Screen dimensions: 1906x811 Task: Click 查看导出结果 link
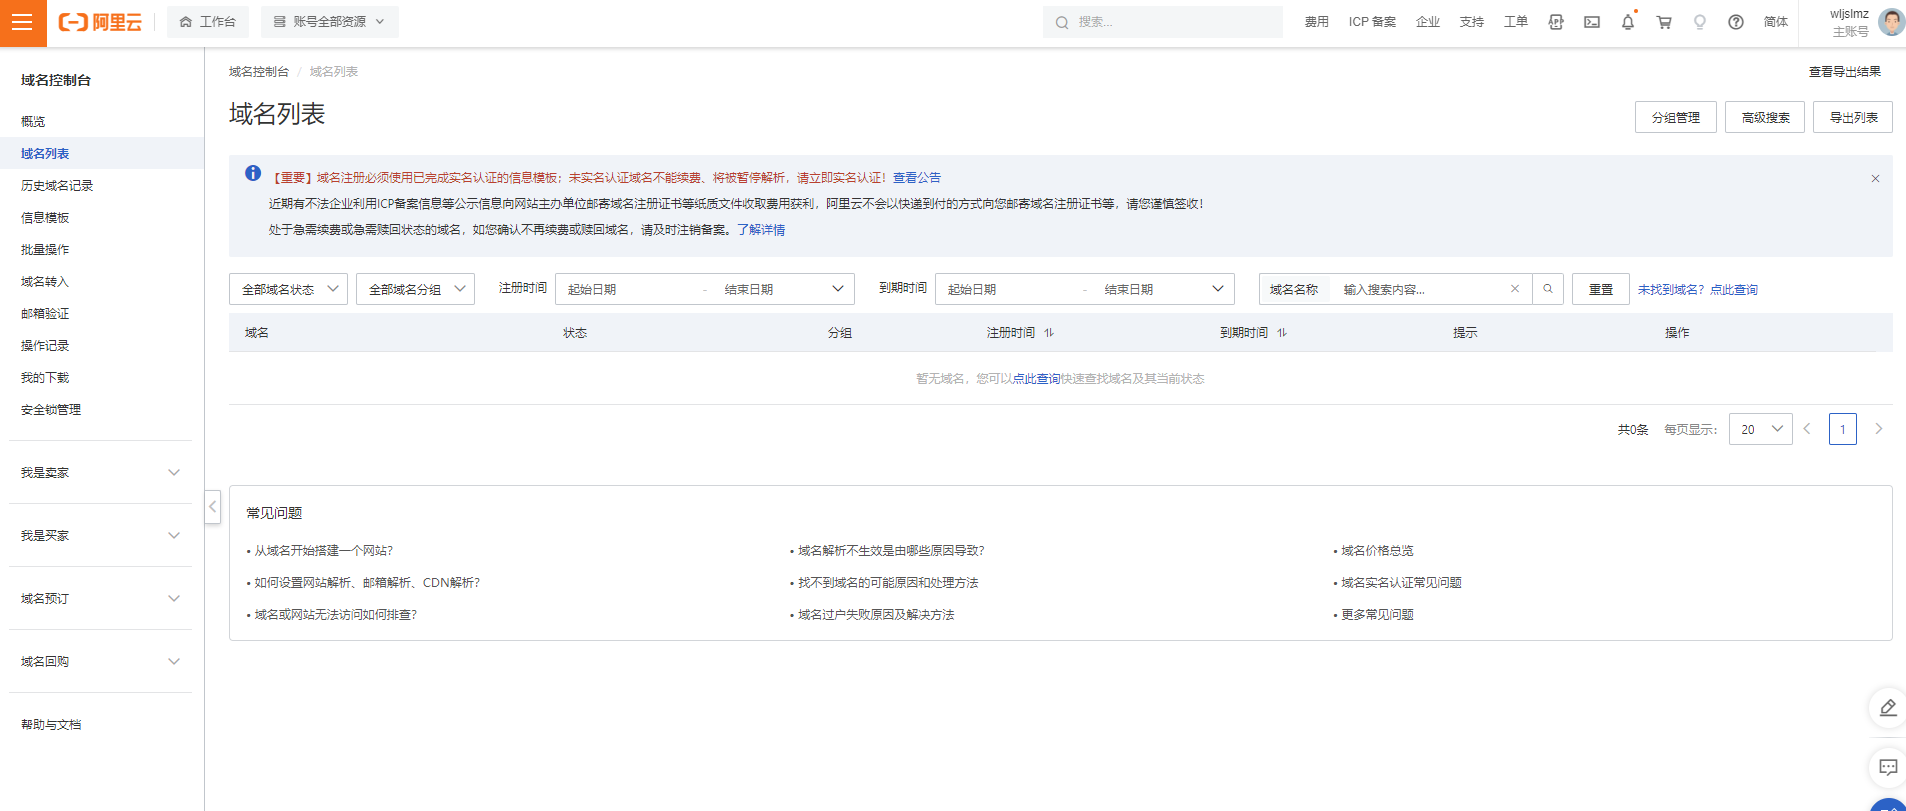point(1845,71)
